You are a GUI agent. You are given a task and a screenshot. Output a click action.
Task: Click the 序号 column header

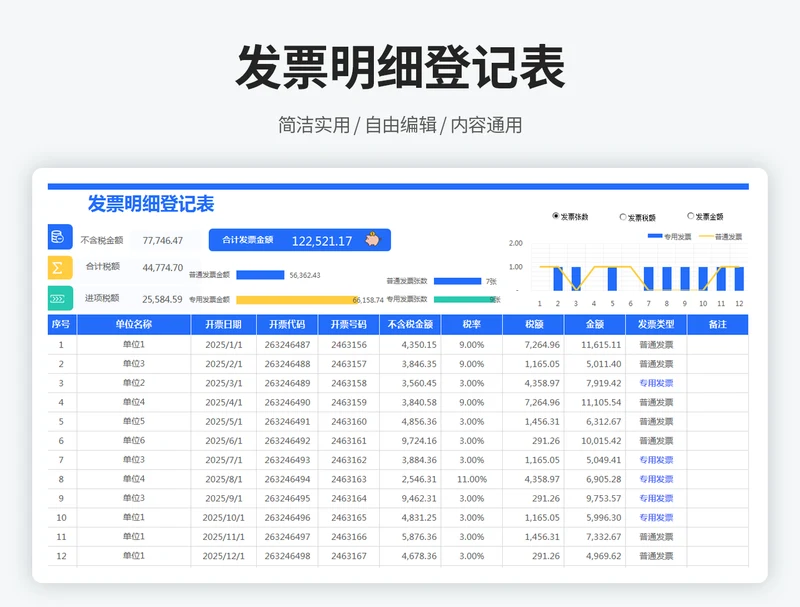point(61,324)
